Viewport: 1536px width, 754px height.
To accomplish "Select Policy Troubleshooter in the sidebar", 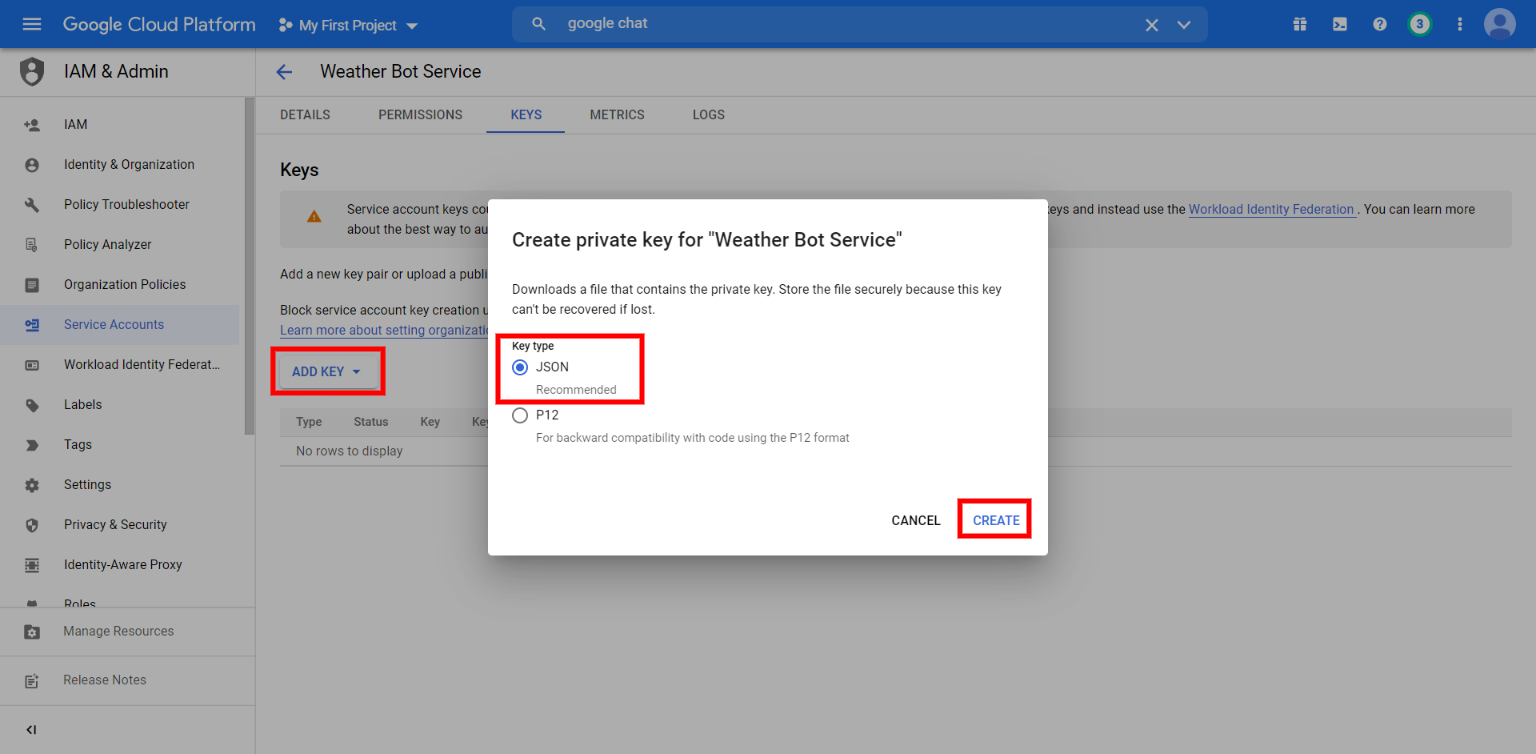I will 126,204.
